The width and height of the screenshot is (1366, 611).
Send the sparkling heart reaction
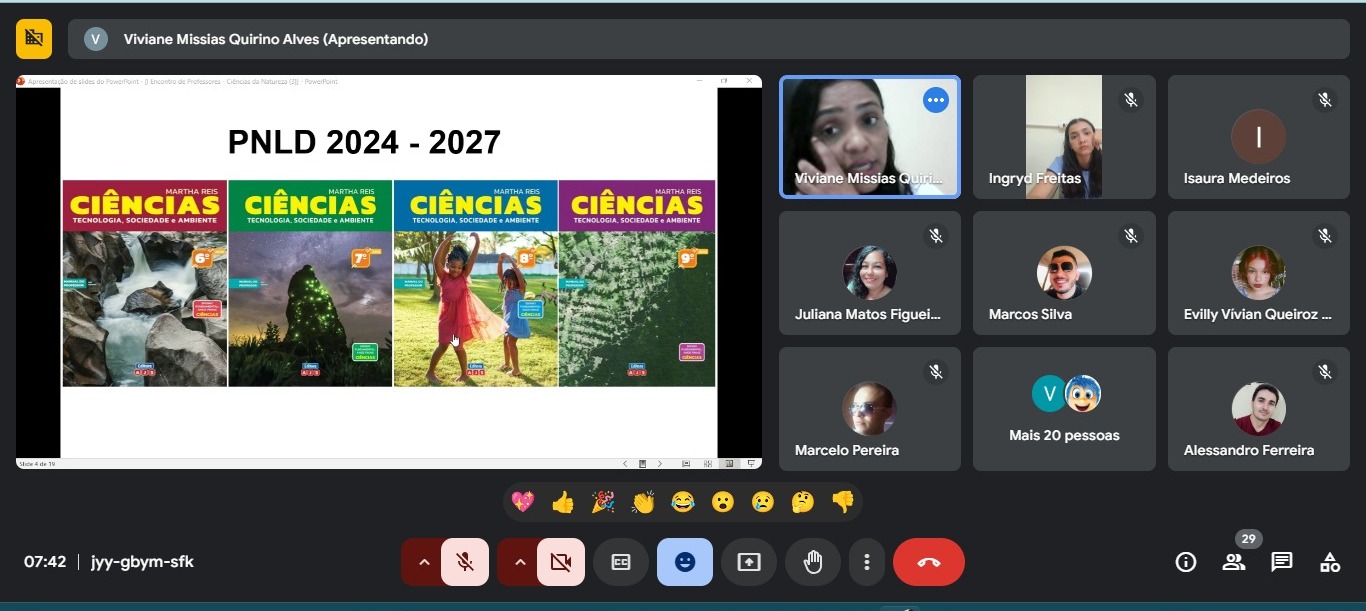[523, 502]
